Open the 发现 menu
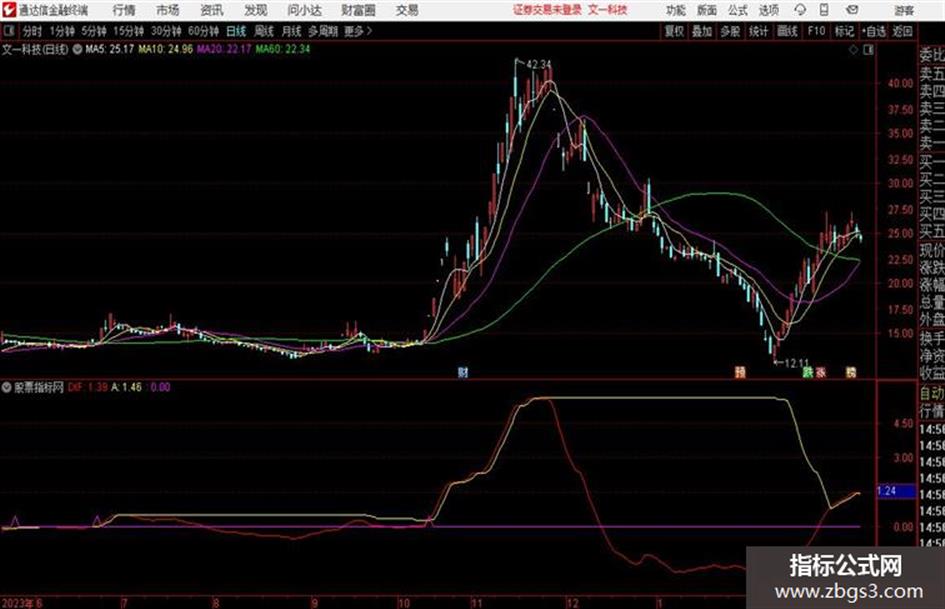The image size is (945, 609). 255,10
